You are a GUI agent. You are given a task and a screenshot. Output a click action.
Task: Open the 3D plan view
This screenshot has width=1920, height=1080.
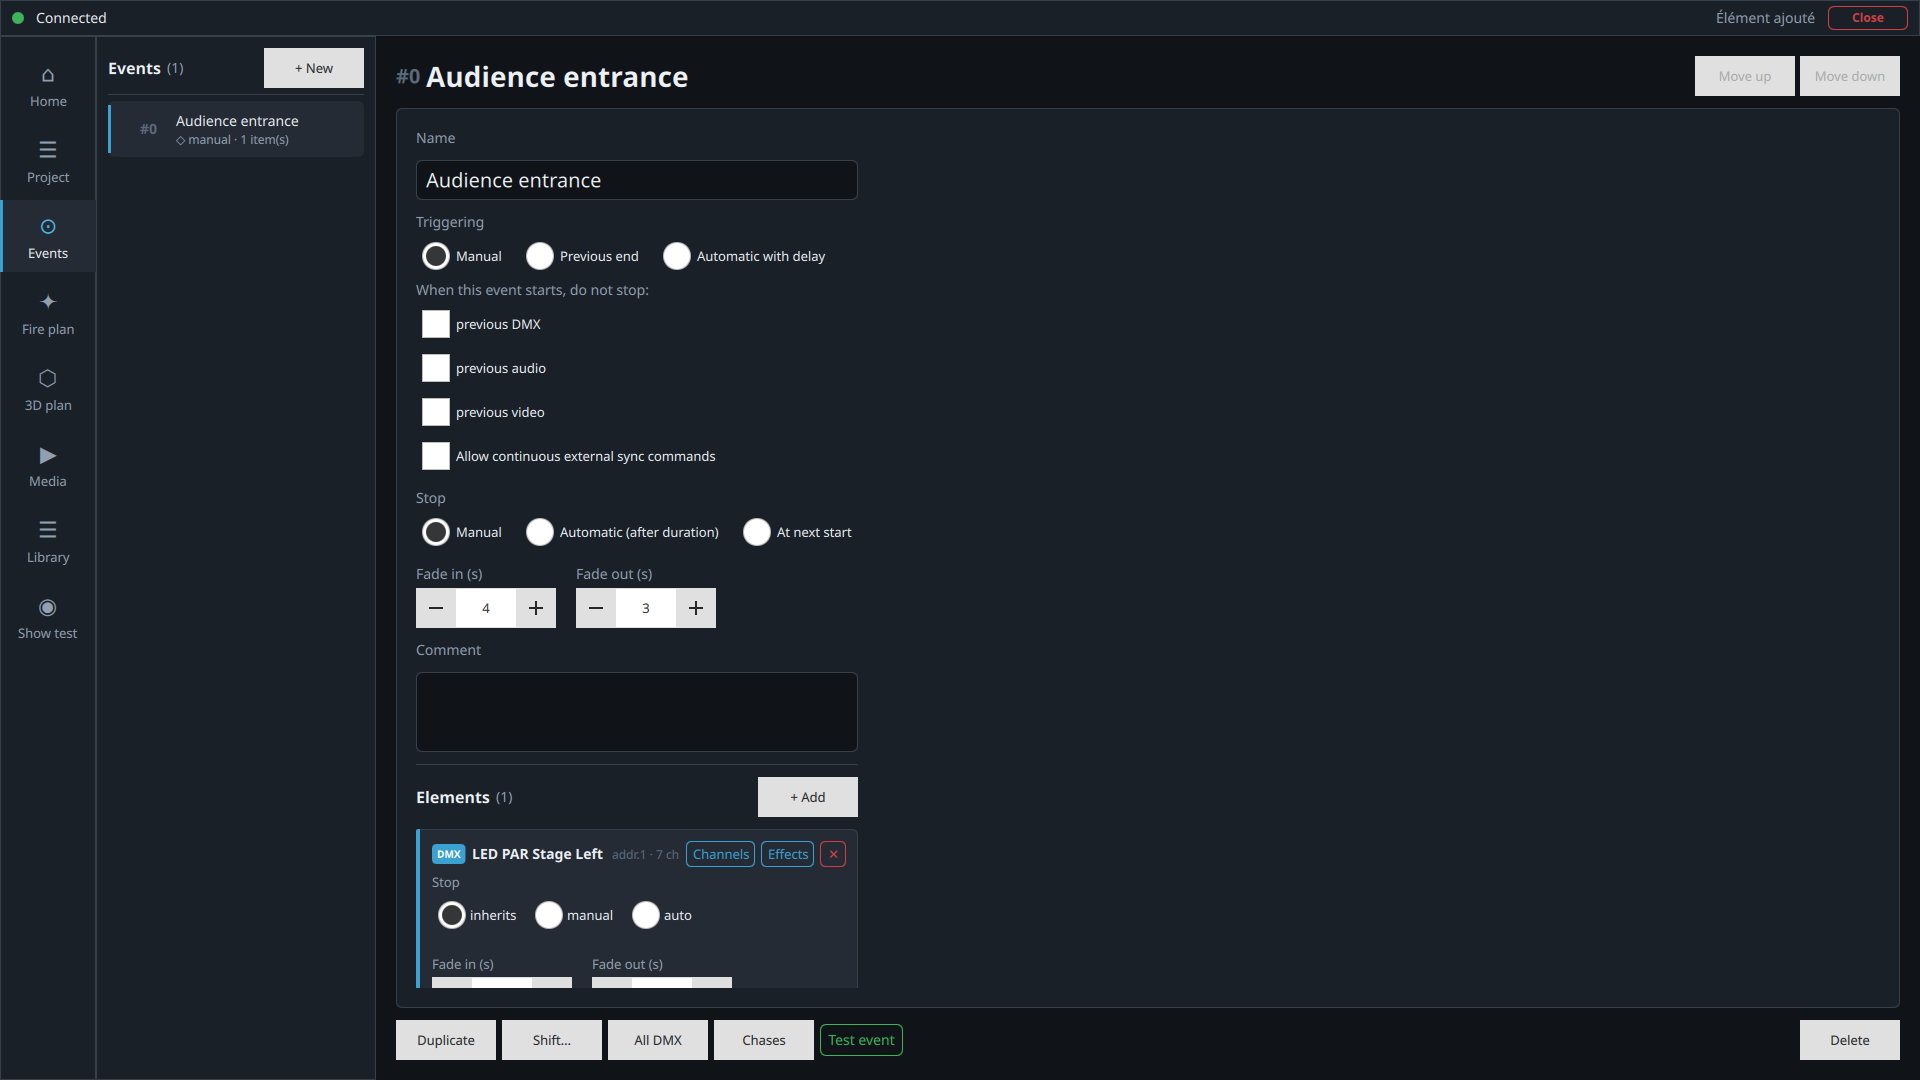click(48, 391)
